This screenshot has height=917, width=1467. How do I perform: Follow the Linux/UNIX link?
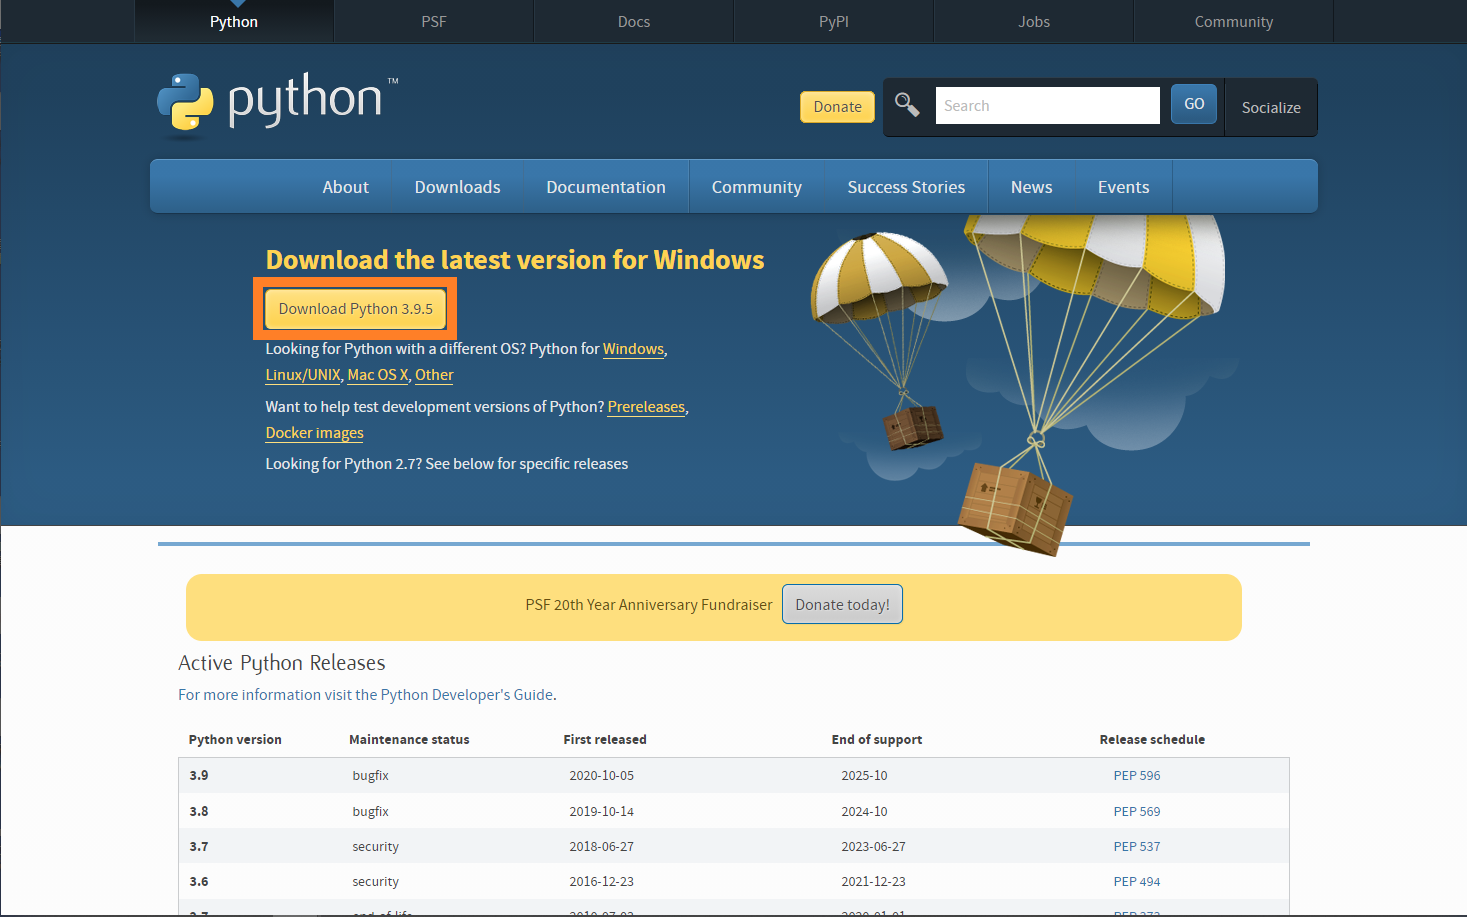click(x=303, y=375)
